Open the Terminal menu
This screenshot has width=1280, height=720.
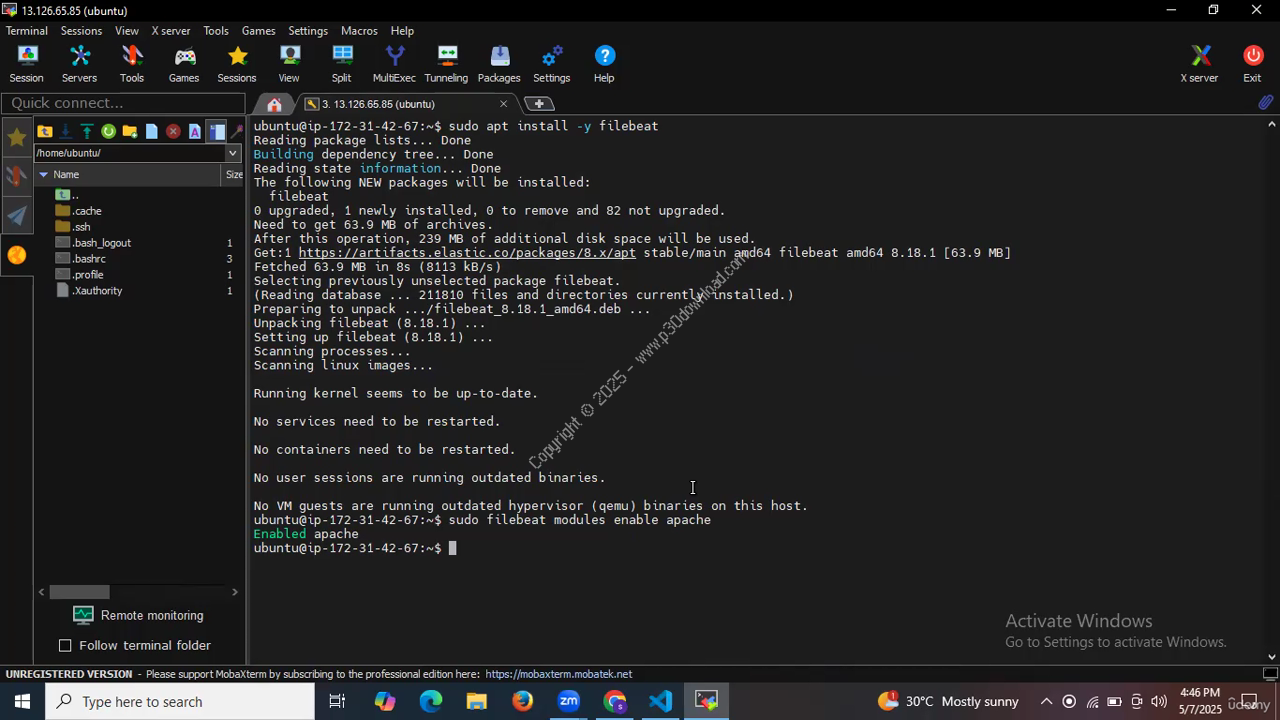pyautogui.click(x=27, y=31)
